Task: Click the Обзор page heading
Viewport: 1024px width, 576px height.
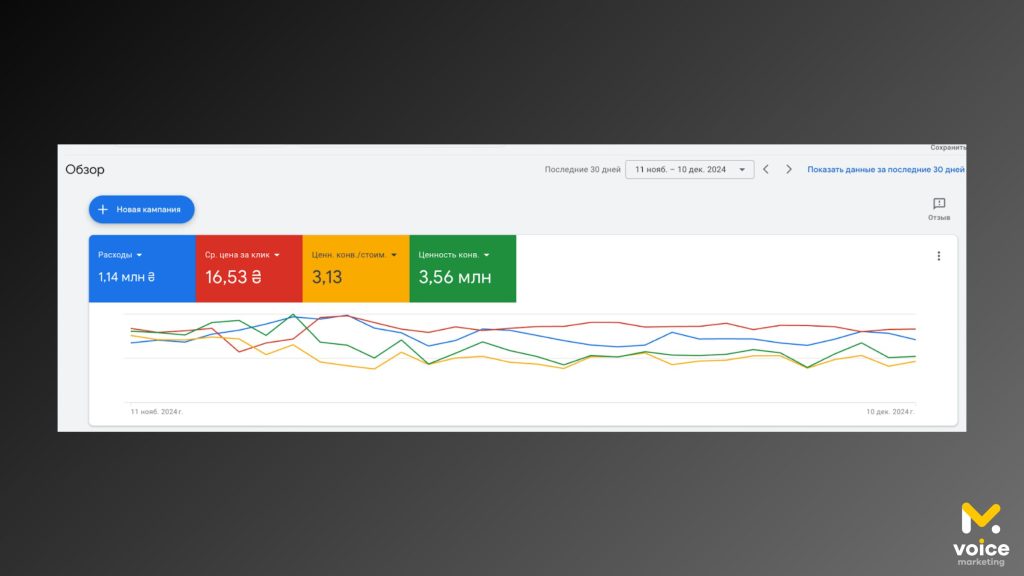Action: pyautogui.click(x=85, y=170)
